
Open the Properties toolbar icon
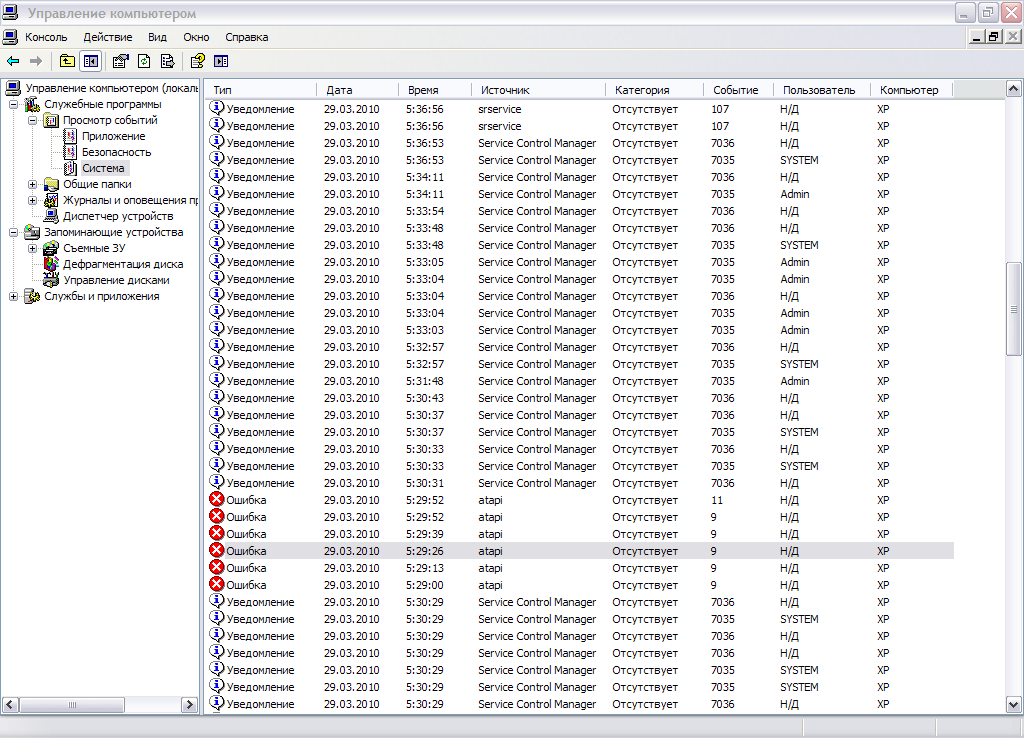click(121, 61)
